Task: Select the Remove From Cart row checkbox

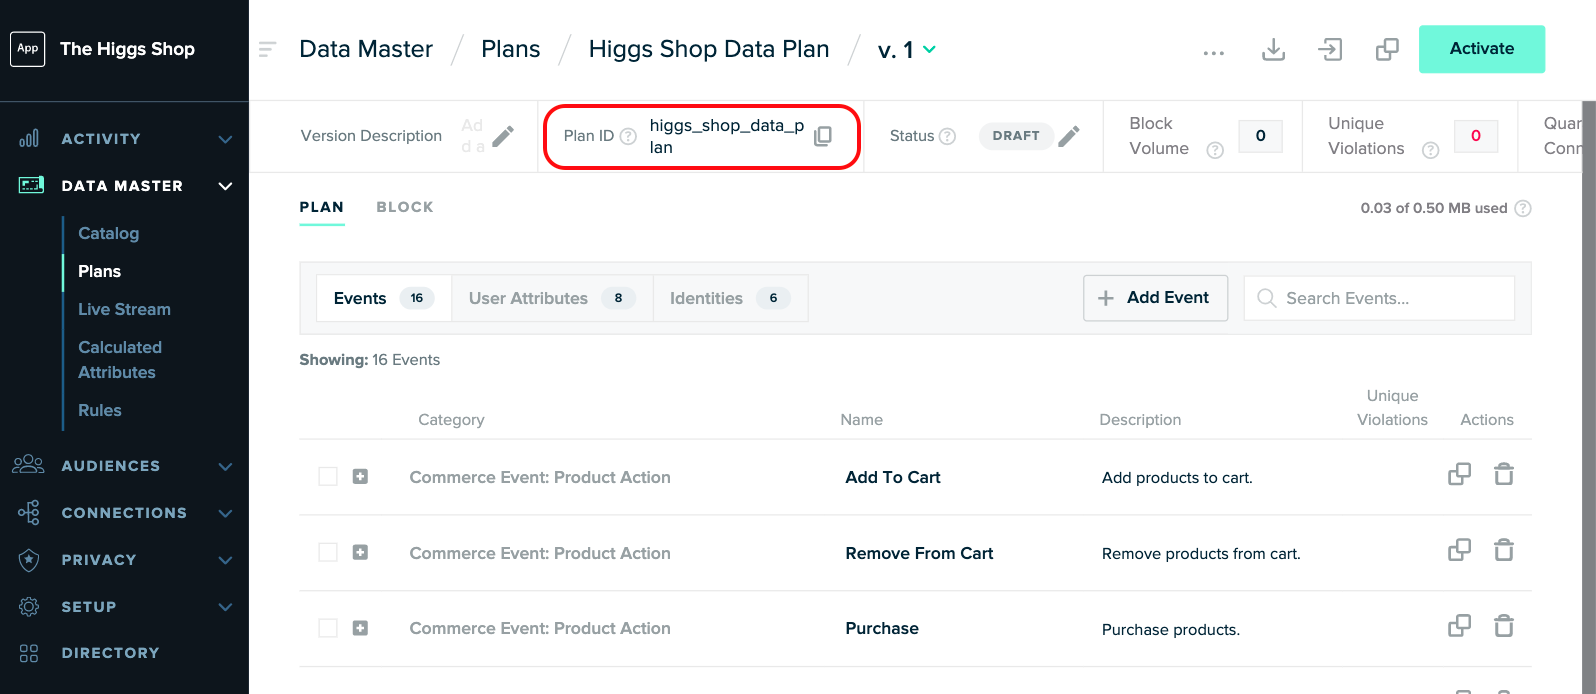Action: (328, 552)
